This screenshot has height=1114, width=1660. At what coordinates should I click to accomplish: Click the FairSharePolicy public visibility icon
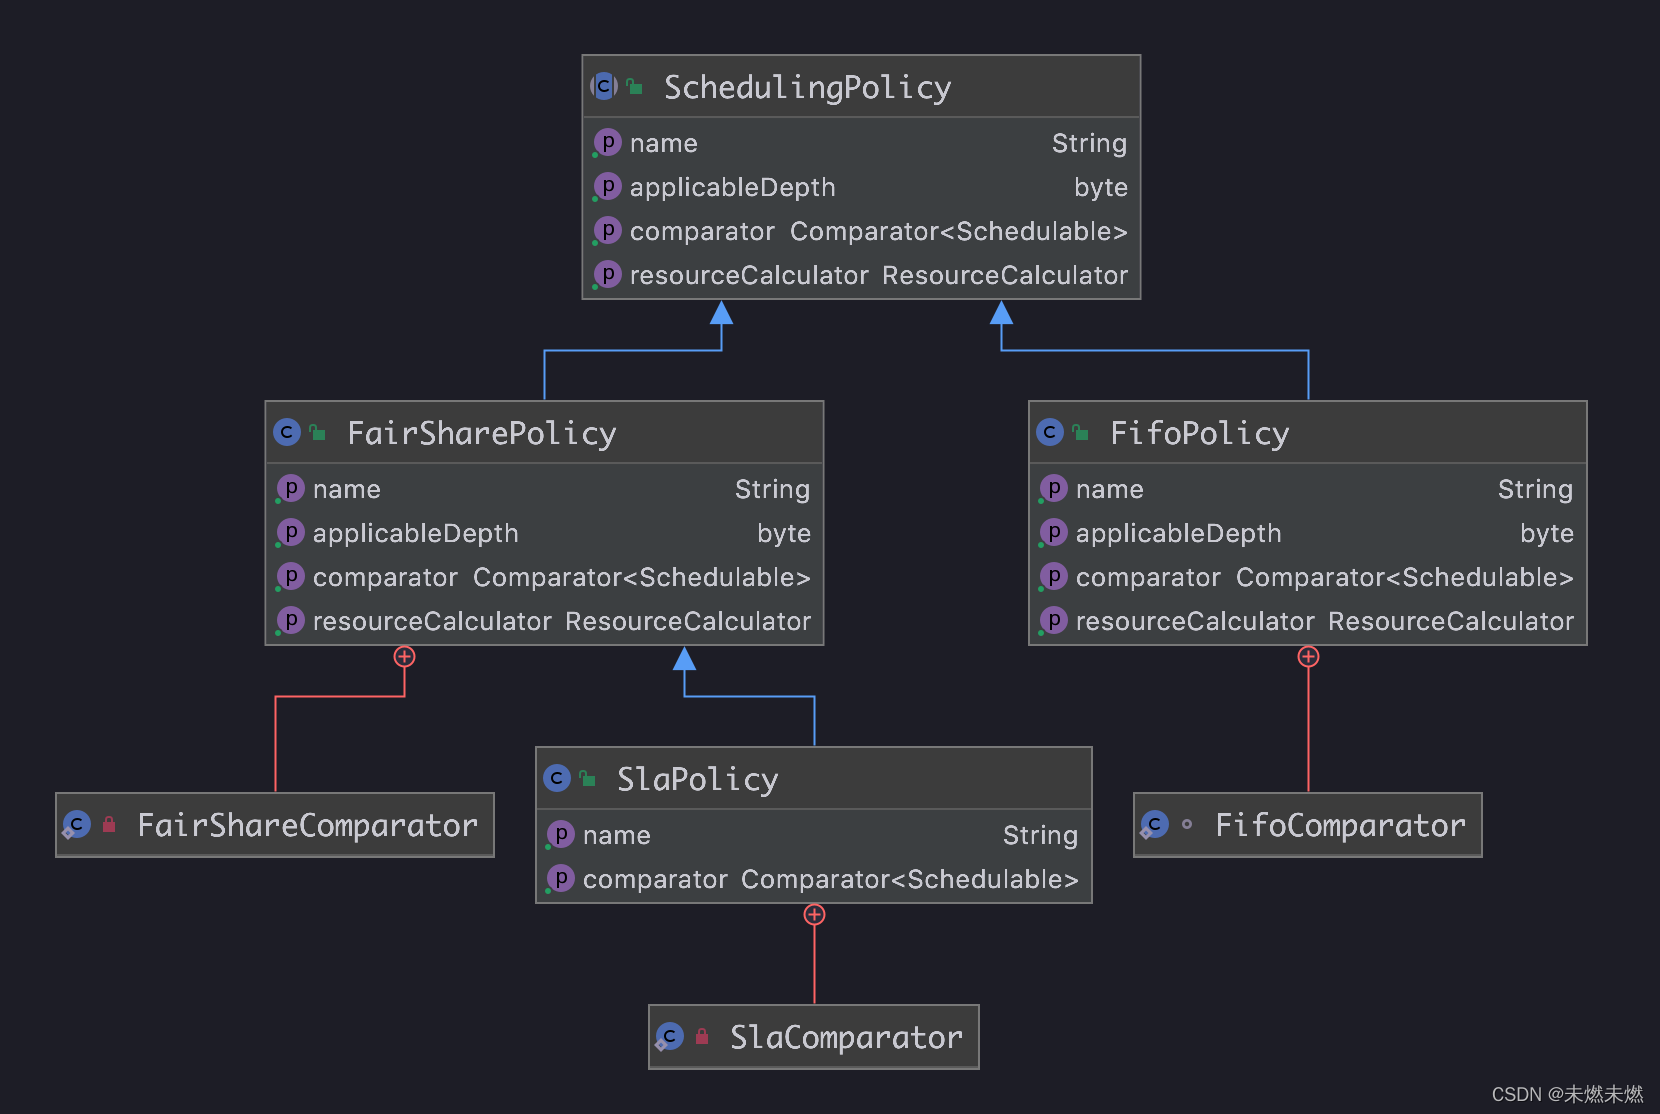pyautogui.click(x=318, y=433)
